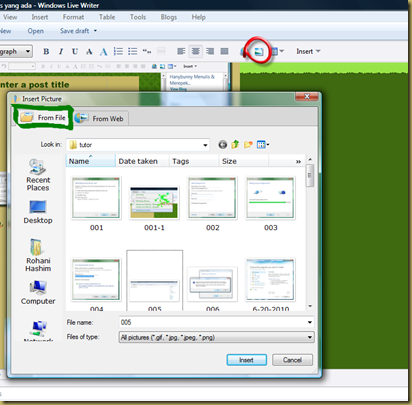Open the Look in folder dropdown
The width and height of the screenshot is (412, 405).
click(x=205, y=145)
